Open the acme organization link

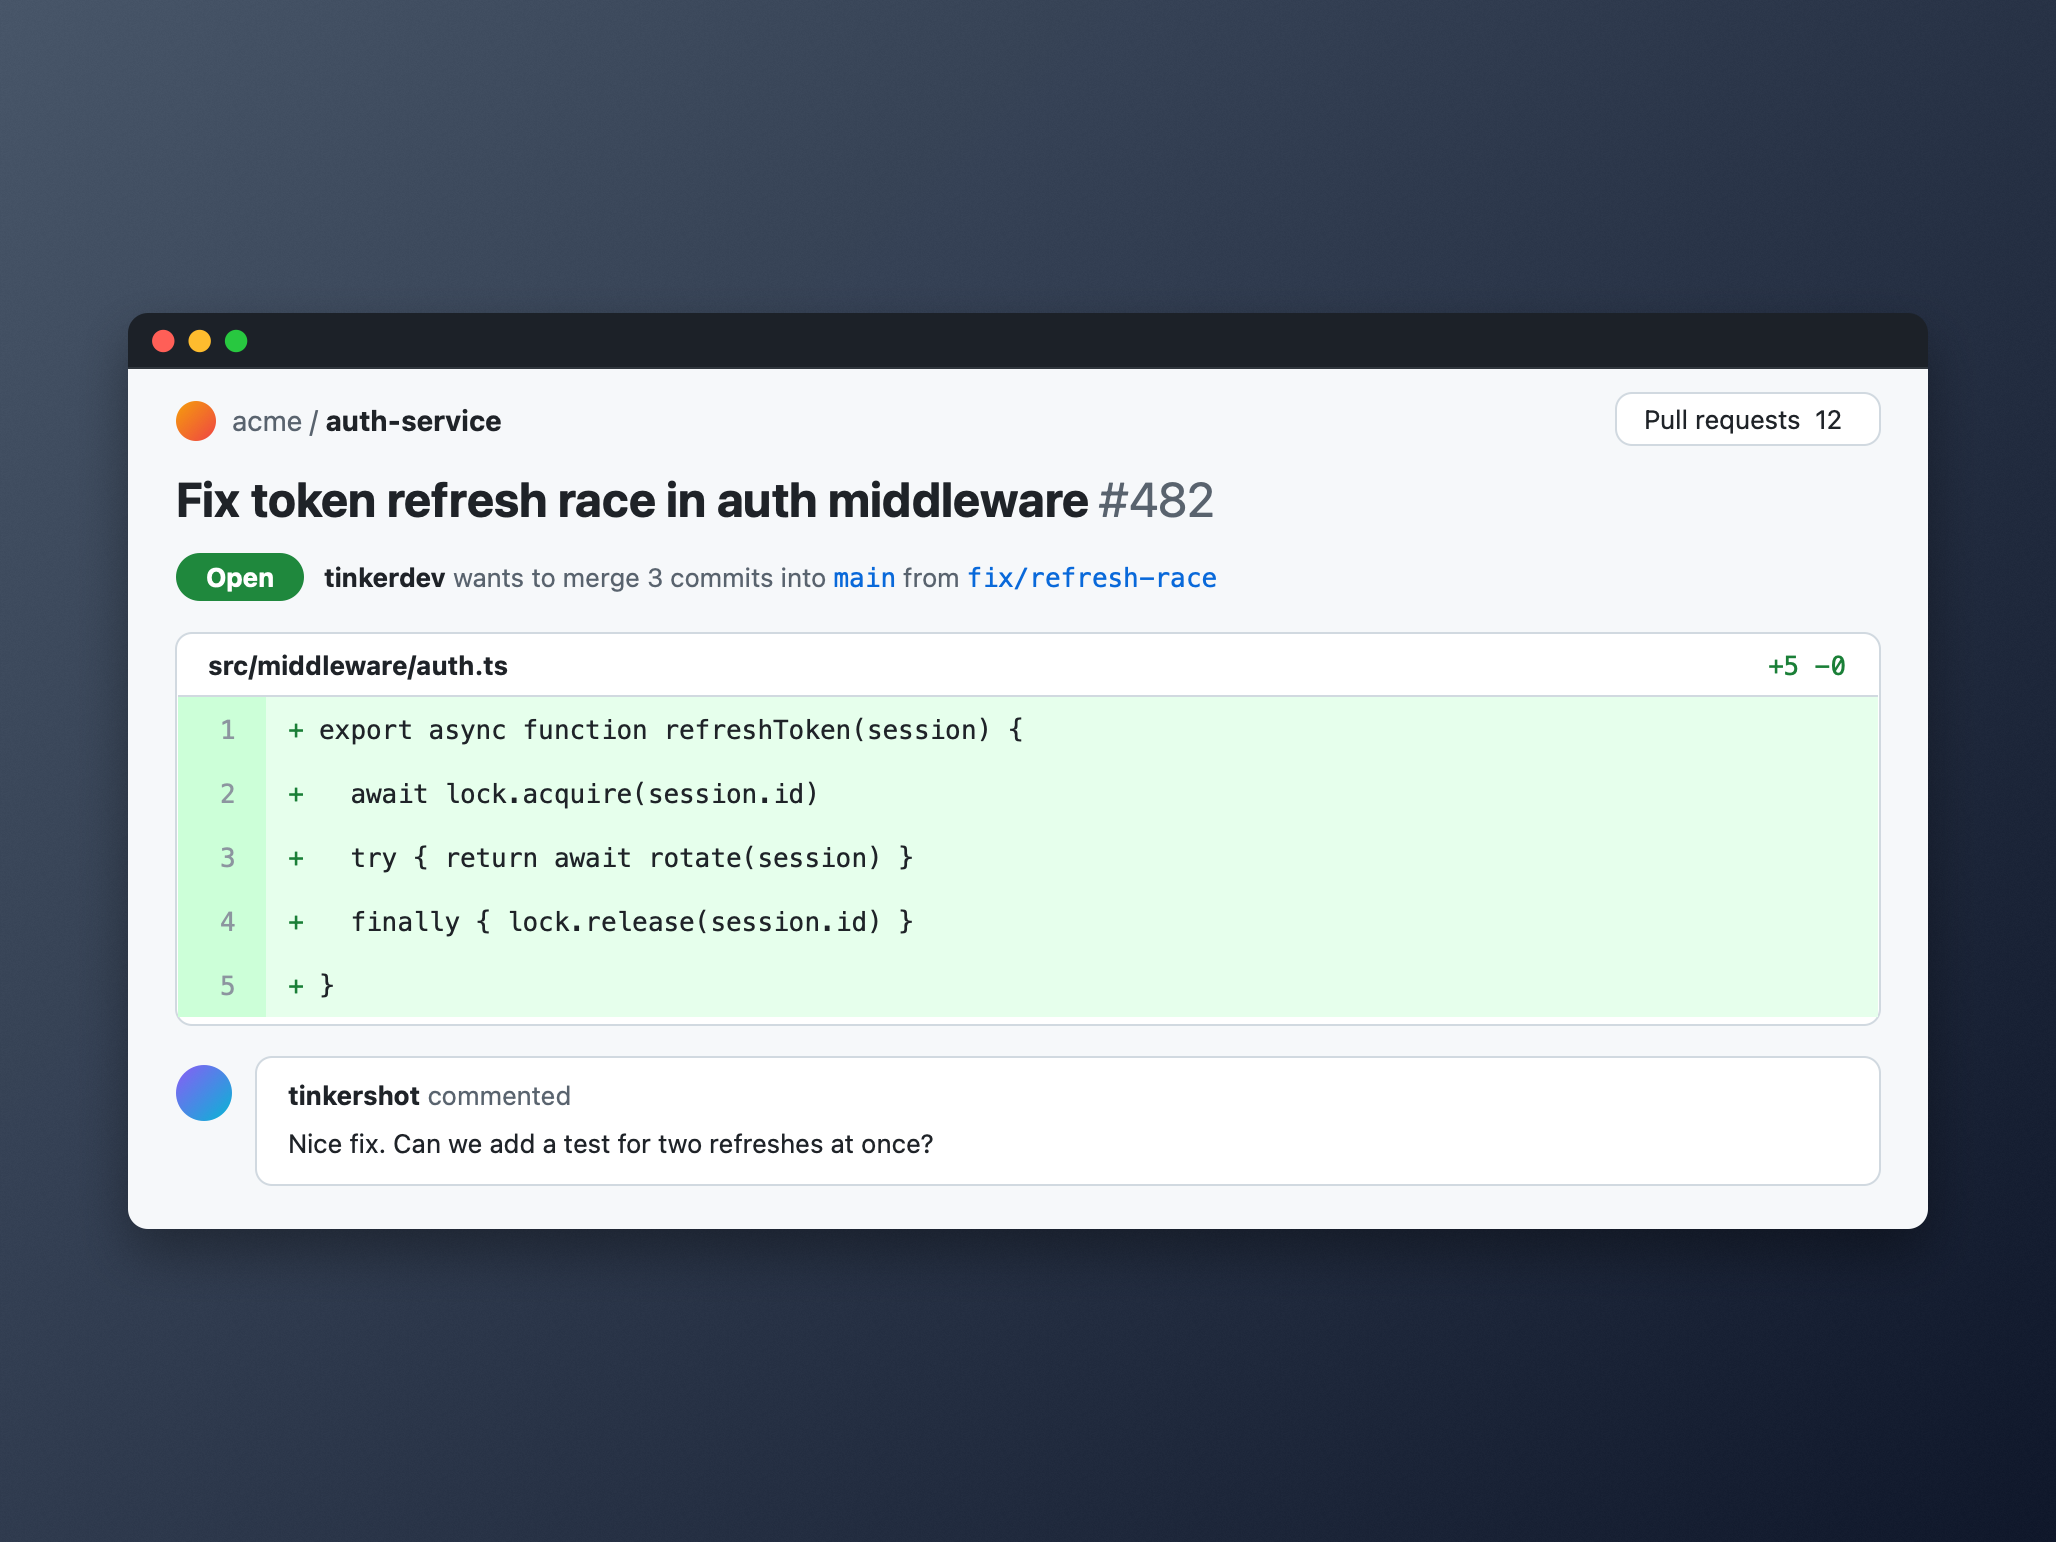[x=266, y=421]
